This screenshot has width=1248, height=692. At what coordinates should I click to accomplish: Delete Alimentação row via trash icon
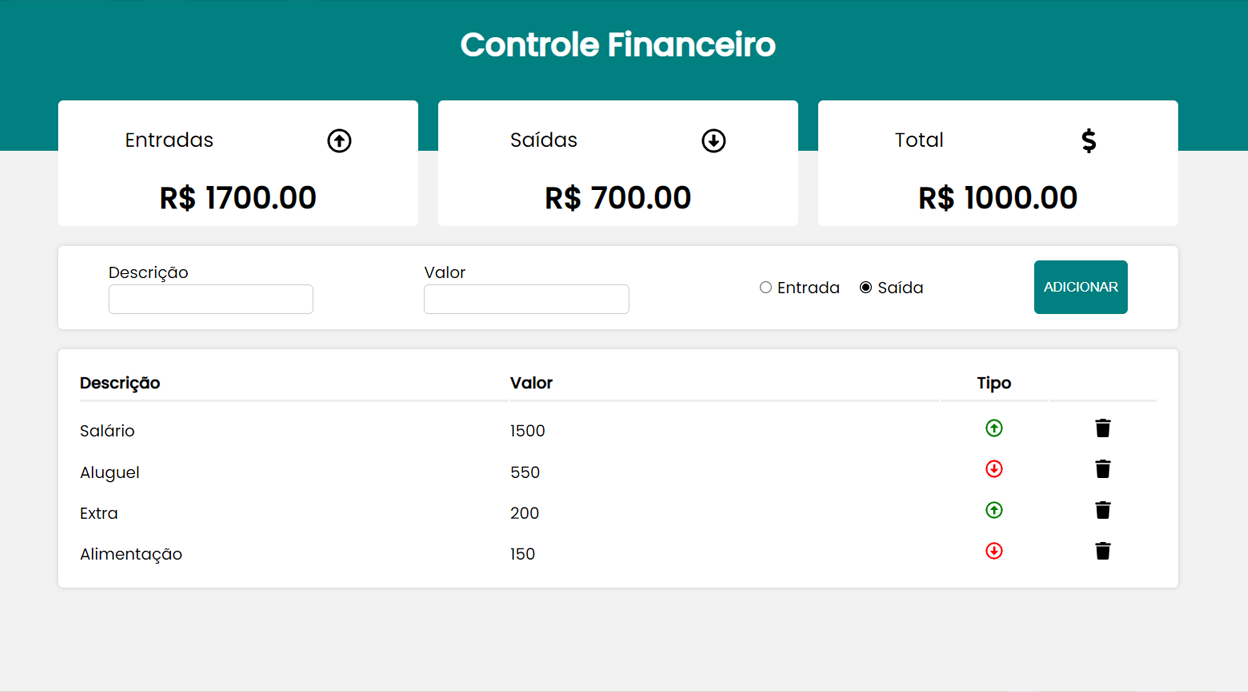1103,552
